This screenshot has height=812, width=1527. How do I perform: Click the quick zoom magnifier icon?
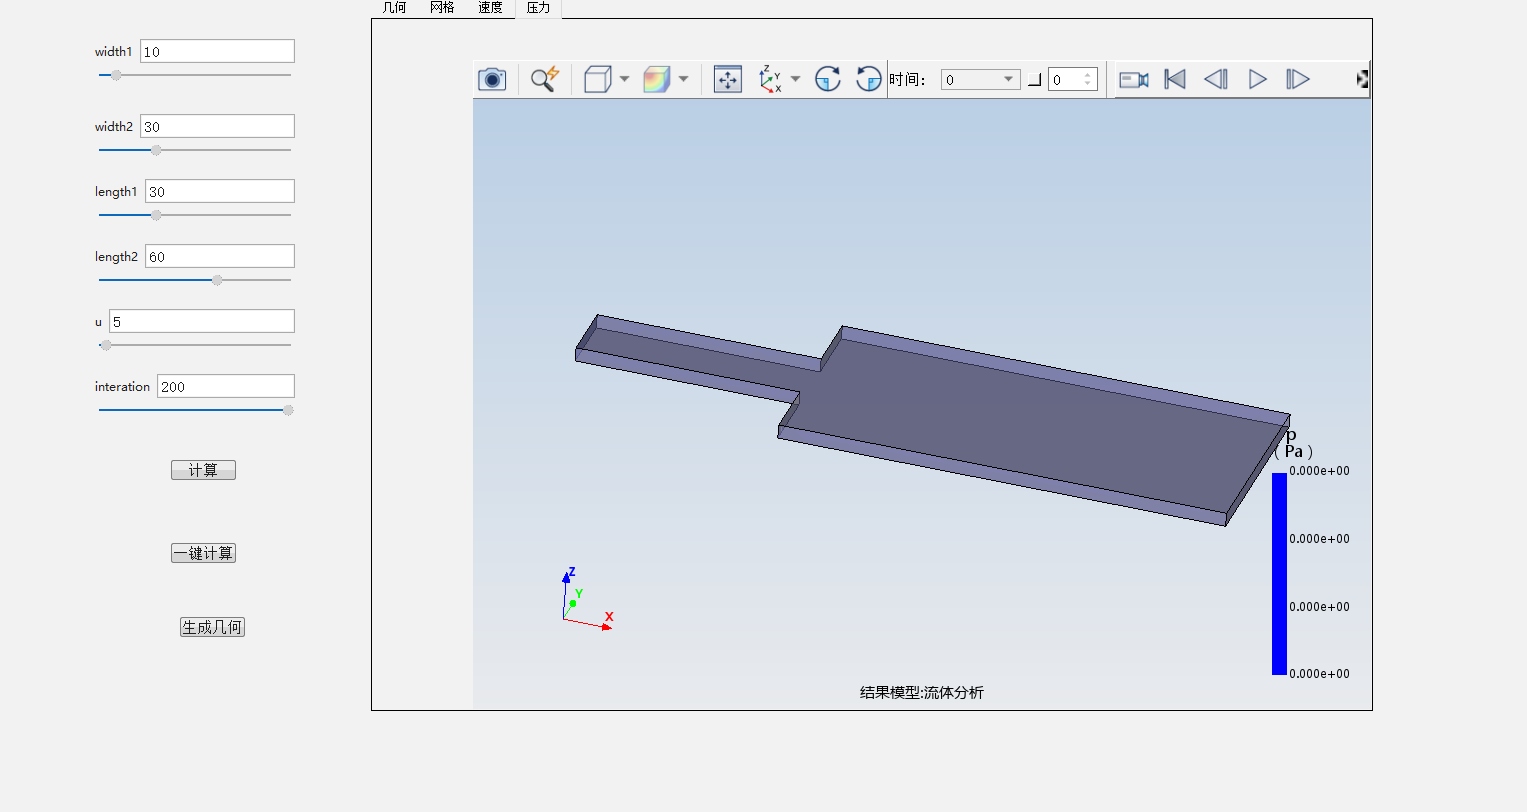(x=544, y=79)
